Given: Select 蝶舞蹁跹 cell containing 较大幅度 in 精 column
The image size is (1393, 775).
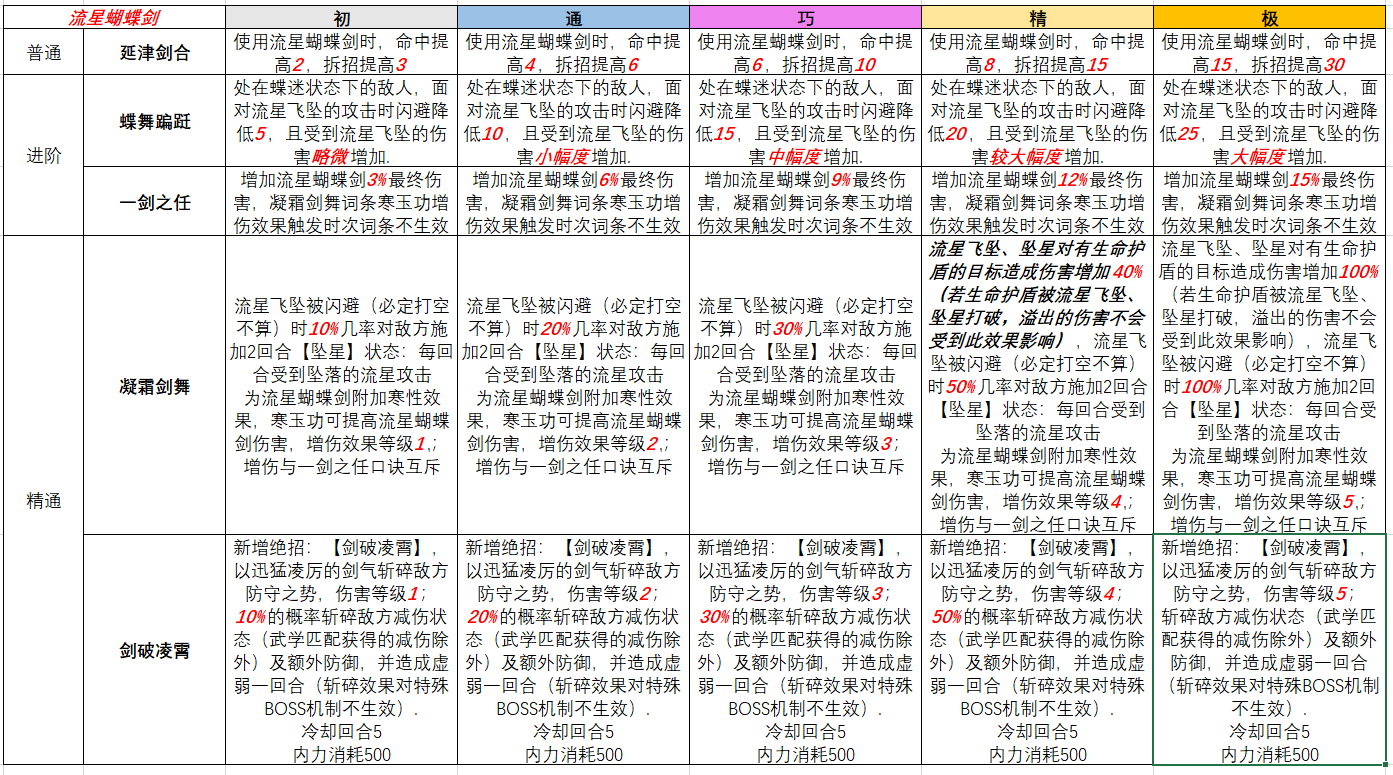Looking at the screenshot, I should [1037, 121].
